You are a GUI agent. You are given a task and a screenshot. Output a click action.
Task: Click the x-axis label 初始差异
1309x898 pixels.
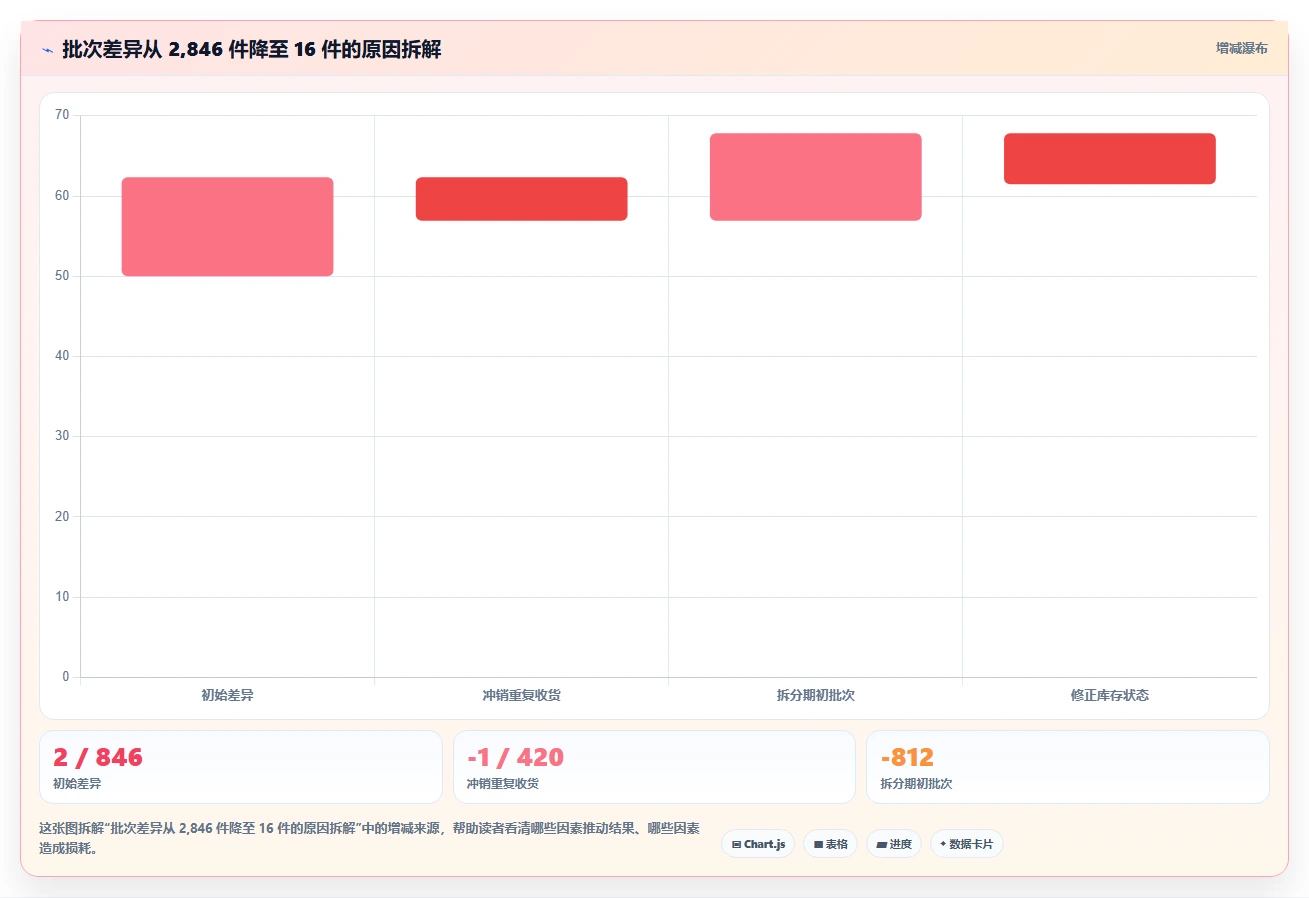click(x=227, y=695)
